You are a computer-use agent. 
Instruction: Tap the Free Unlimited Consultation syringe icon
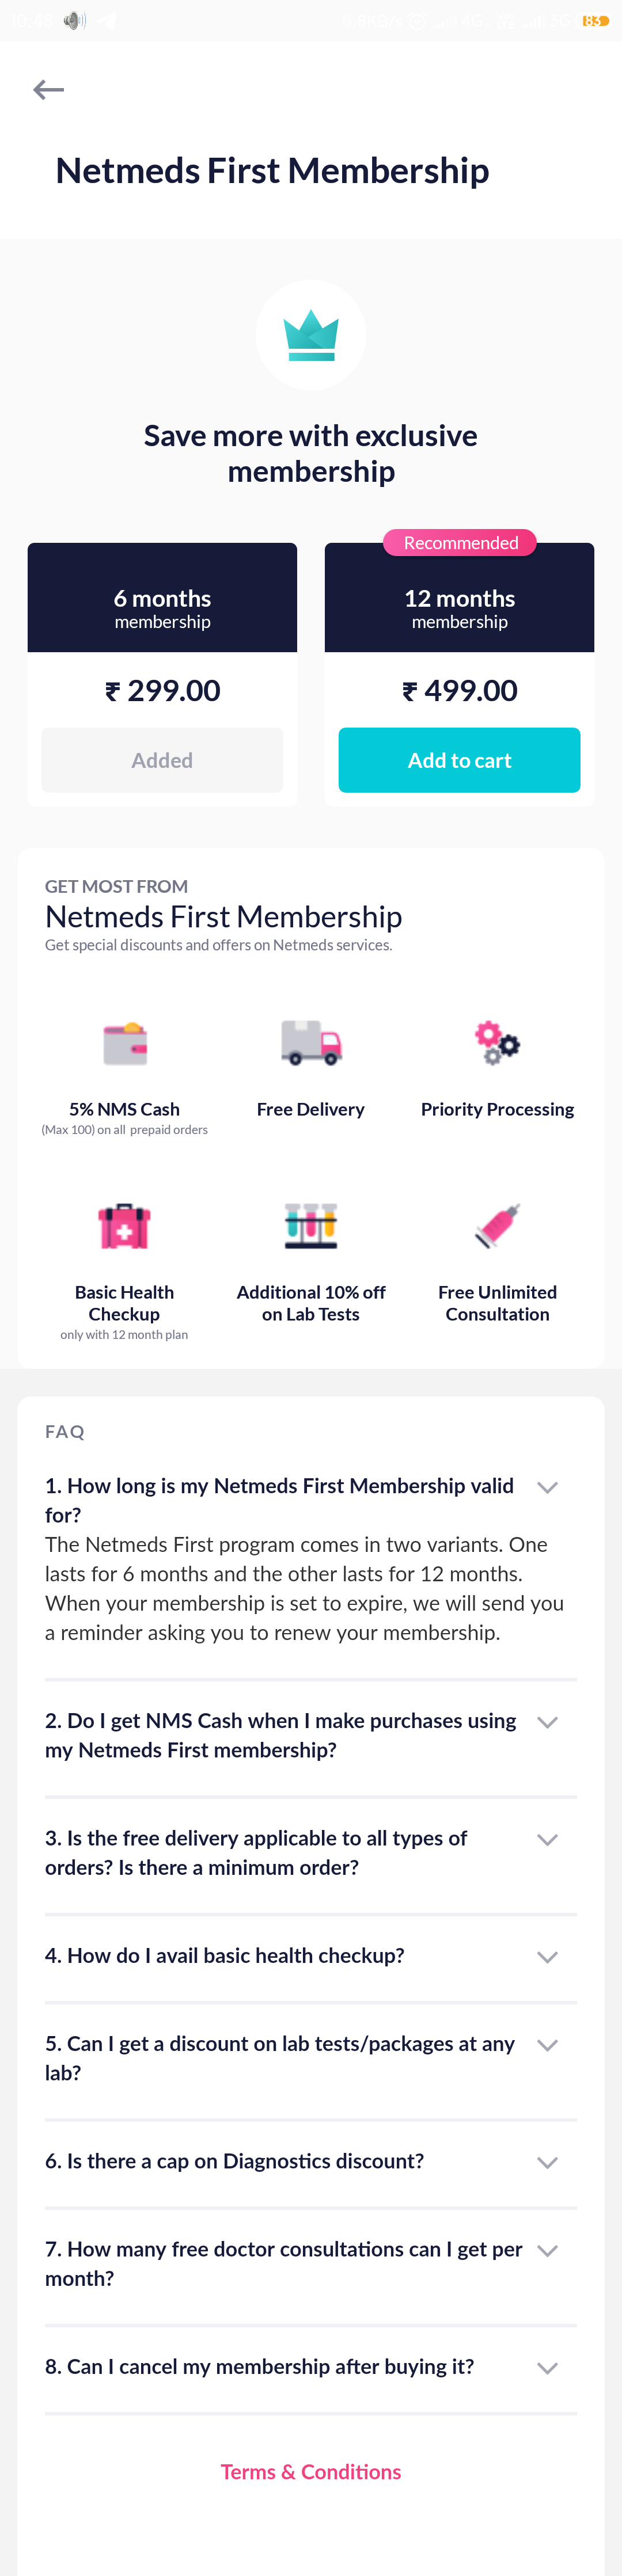tap(497, 1226)
